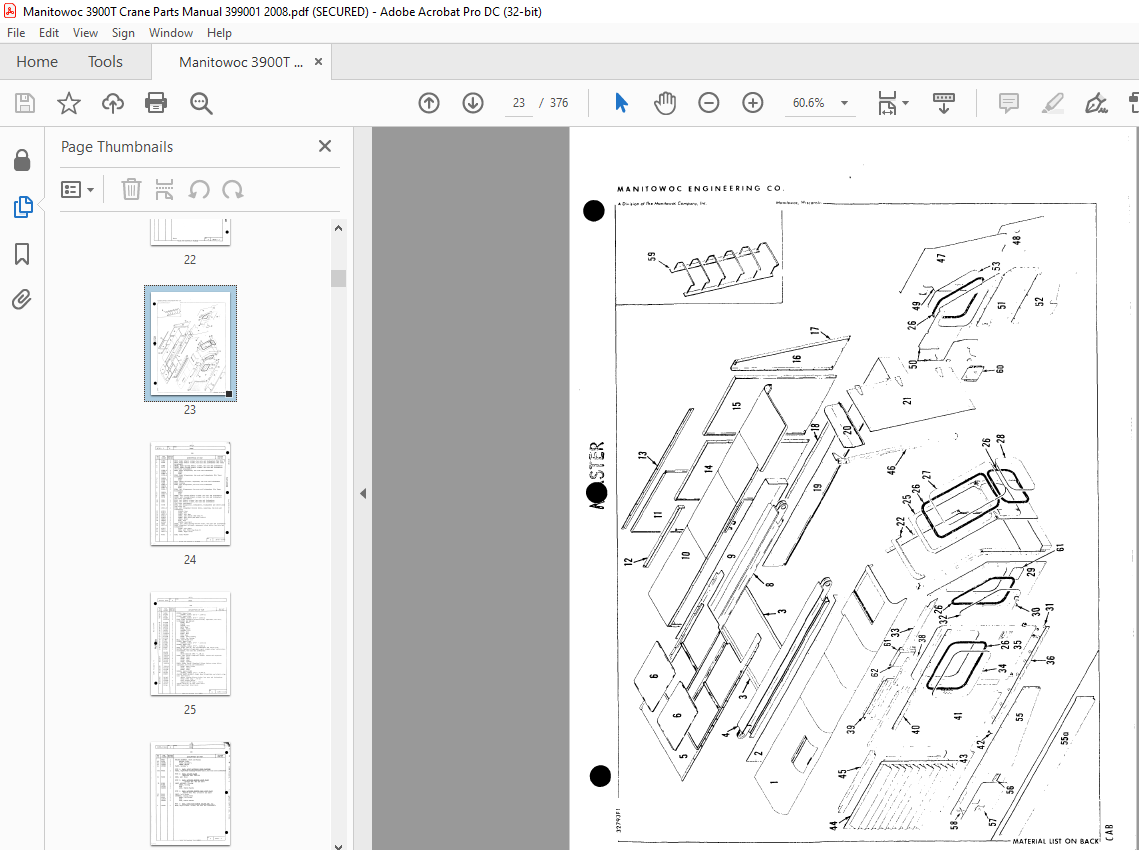The height and width of the screenshot is (850, 1139).
Task: Zoom out with the minus button
Action: click(709, 103)
